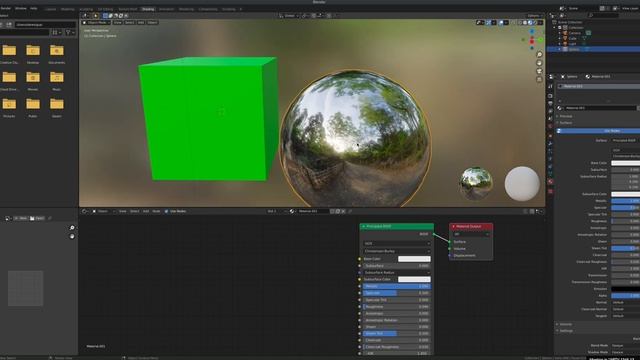Viewport: 640px width, 360px height.
Task: Click the outliner search field
Action: [x=603, y=16]
